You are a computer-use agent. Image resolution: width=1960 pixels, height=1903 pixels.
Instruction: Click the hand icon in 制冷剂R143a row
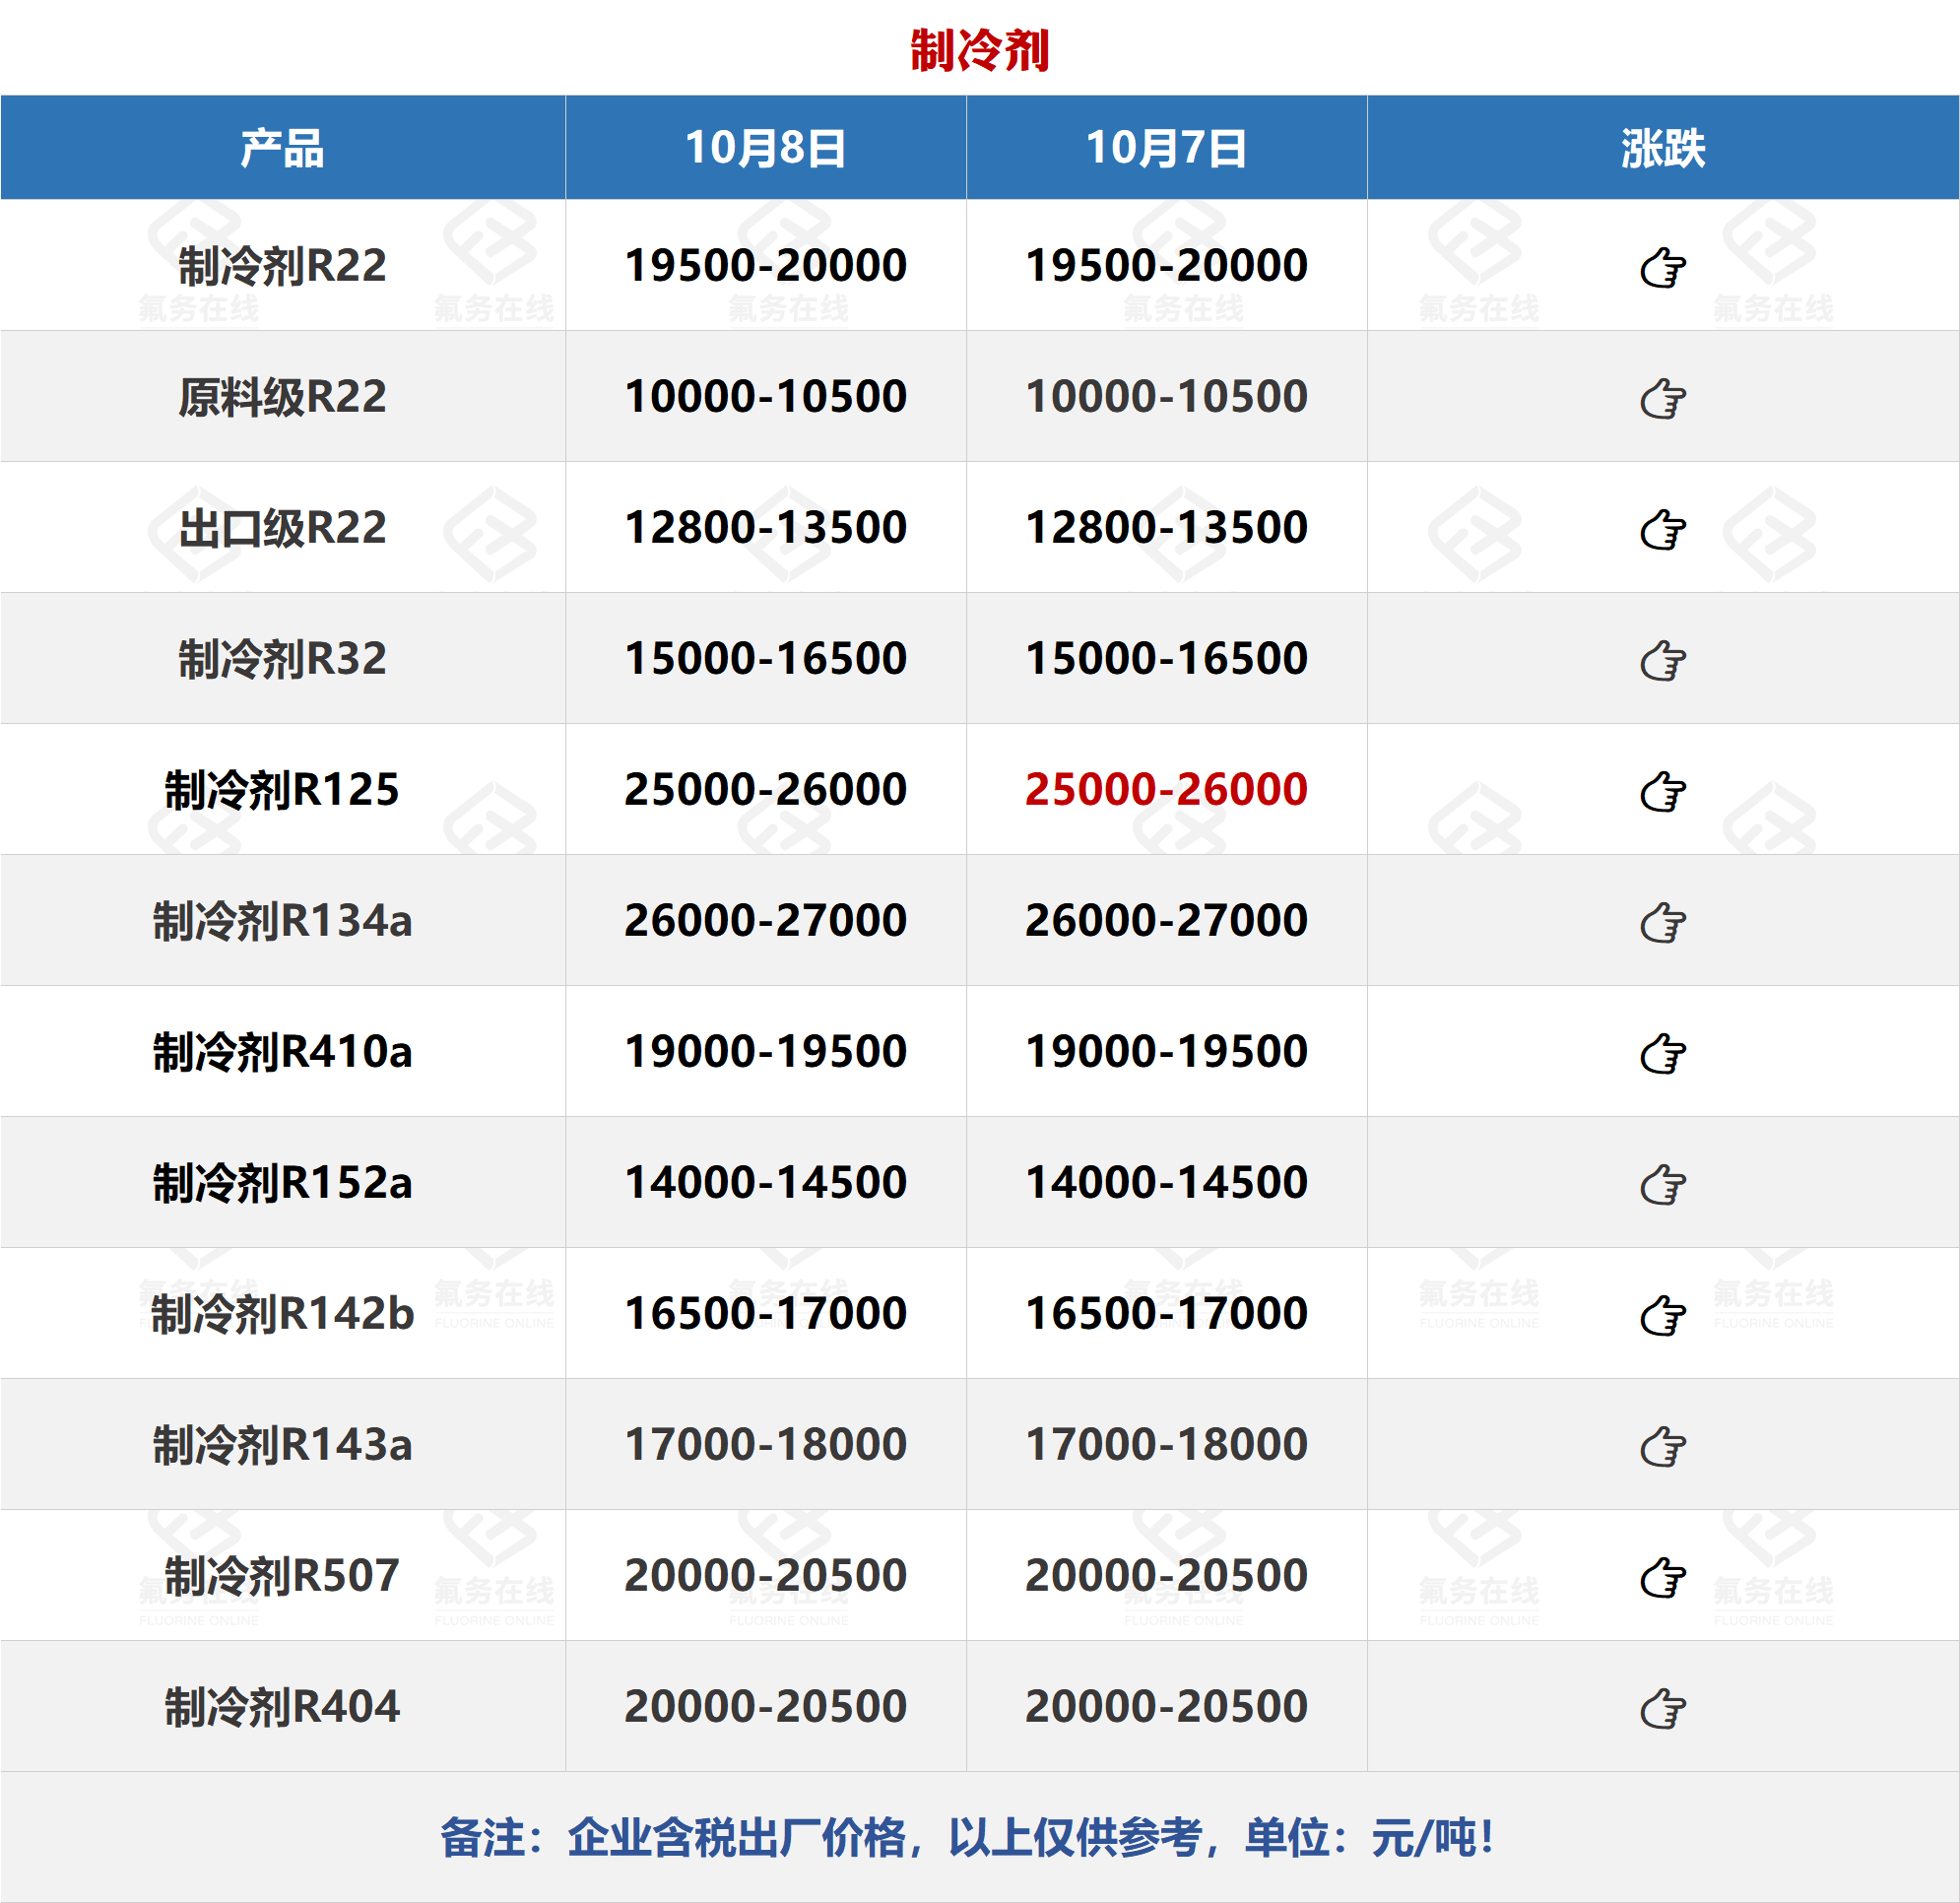[1663, 1446]
